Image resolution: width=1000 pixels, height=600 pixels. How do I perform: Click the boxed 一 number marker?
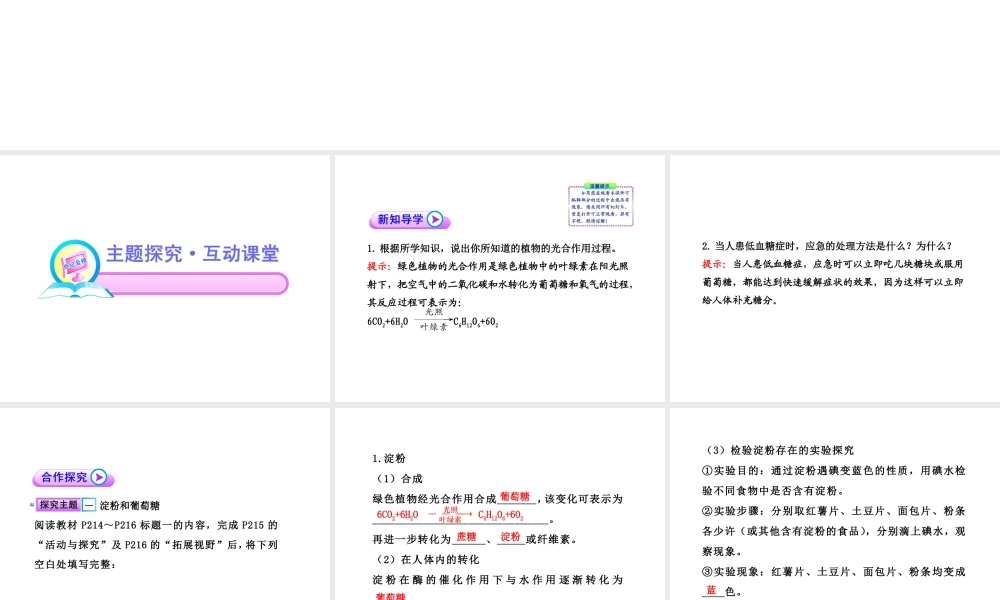89,505
